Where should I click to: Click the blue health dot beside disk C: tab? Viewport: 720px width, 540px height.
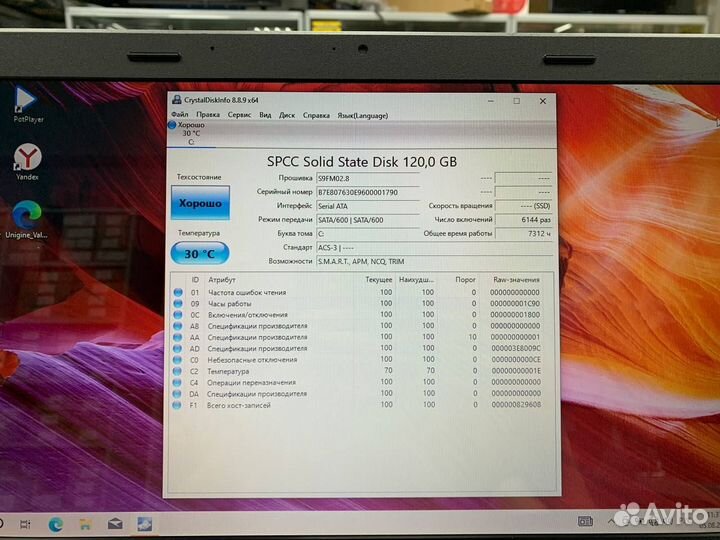172,125
